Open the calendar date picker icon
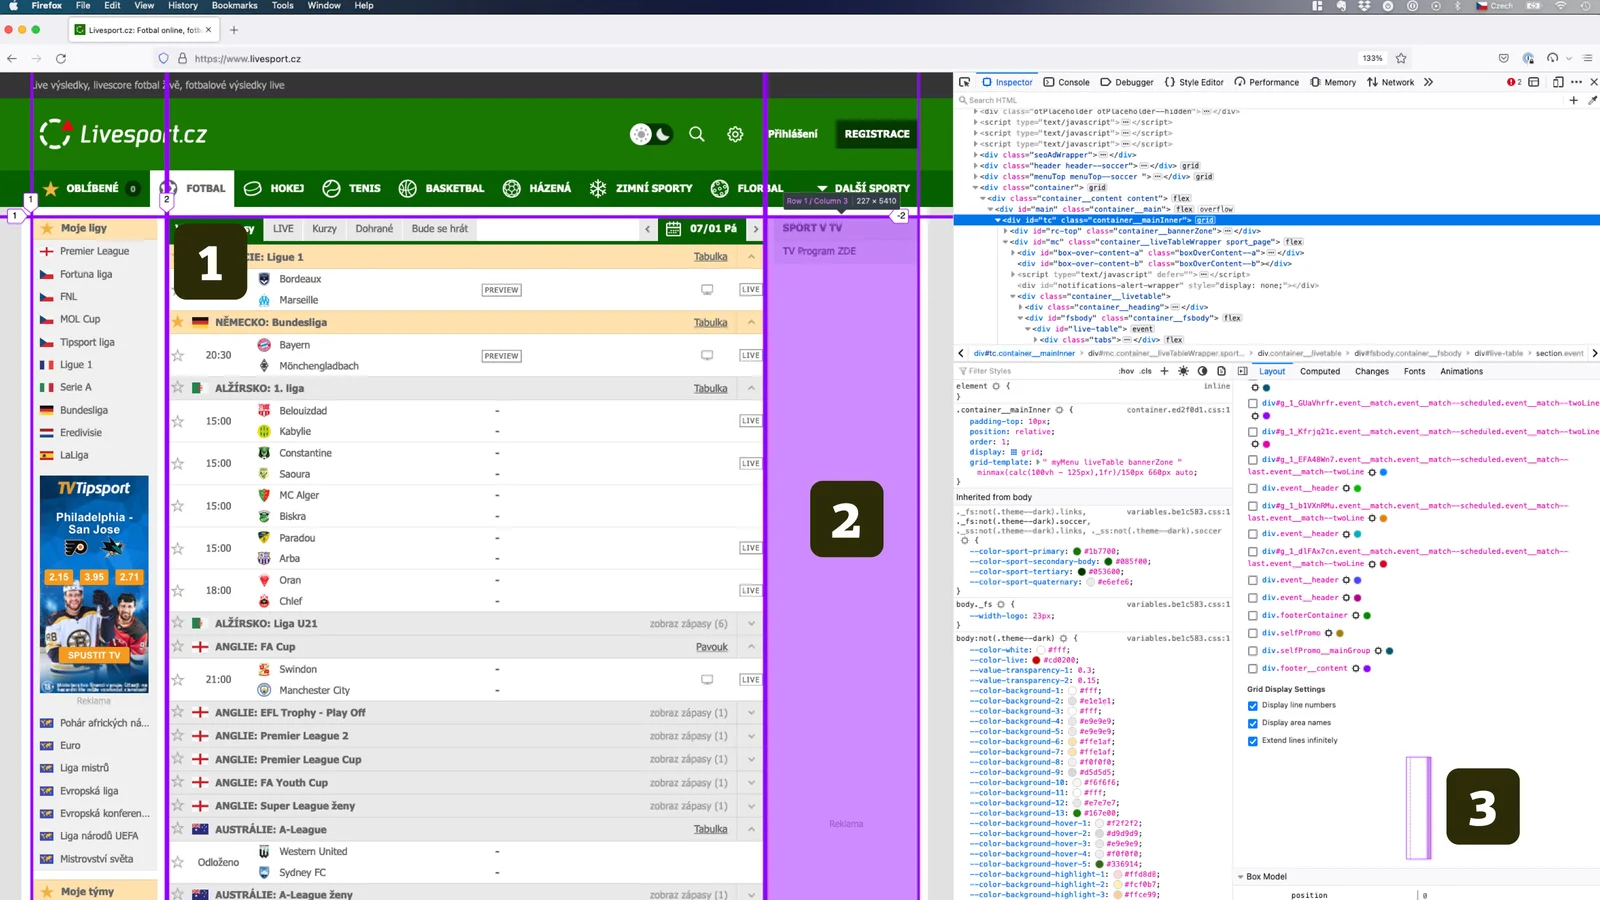The width and height of the screenshot is (1600, 900). [675, 228]
